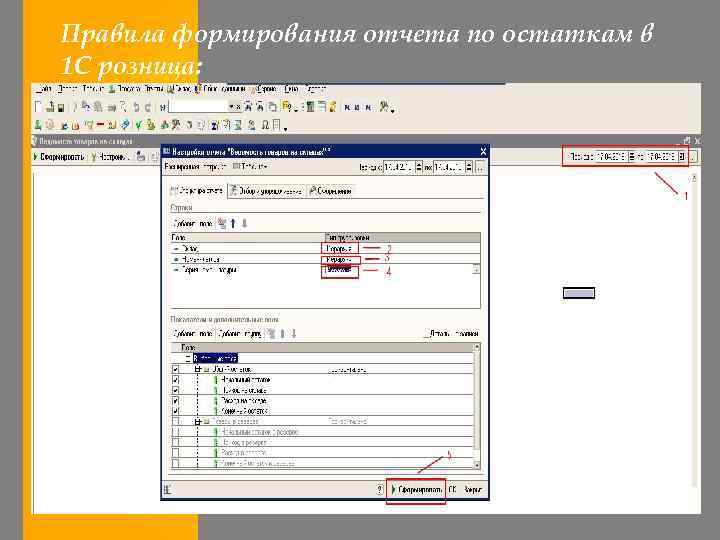Open the Сервис menu
The width and height of the screenshot is (720, 540).
[266, 89]
